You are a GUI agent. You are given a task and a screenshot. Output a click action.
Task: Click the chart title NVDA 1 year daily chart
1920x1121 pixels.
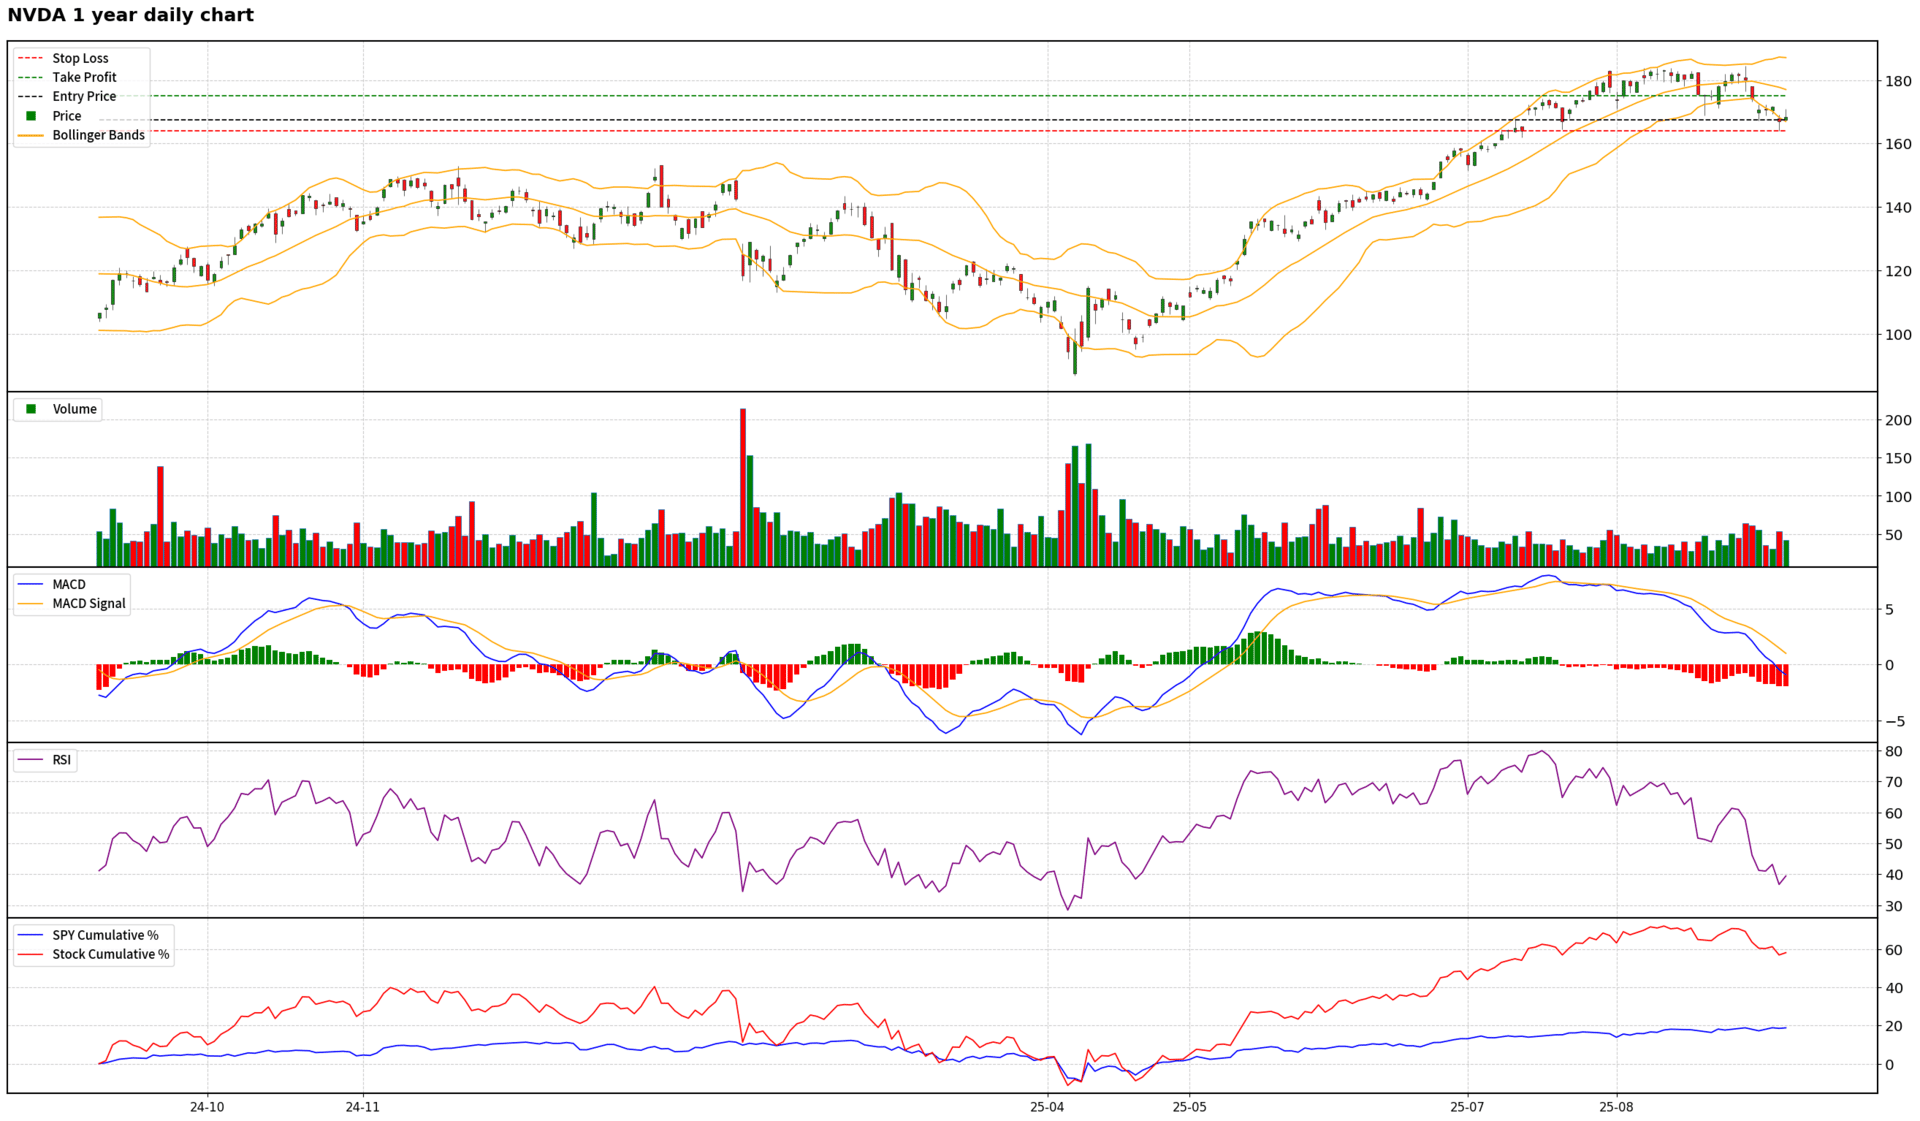(x=131, y=15)
